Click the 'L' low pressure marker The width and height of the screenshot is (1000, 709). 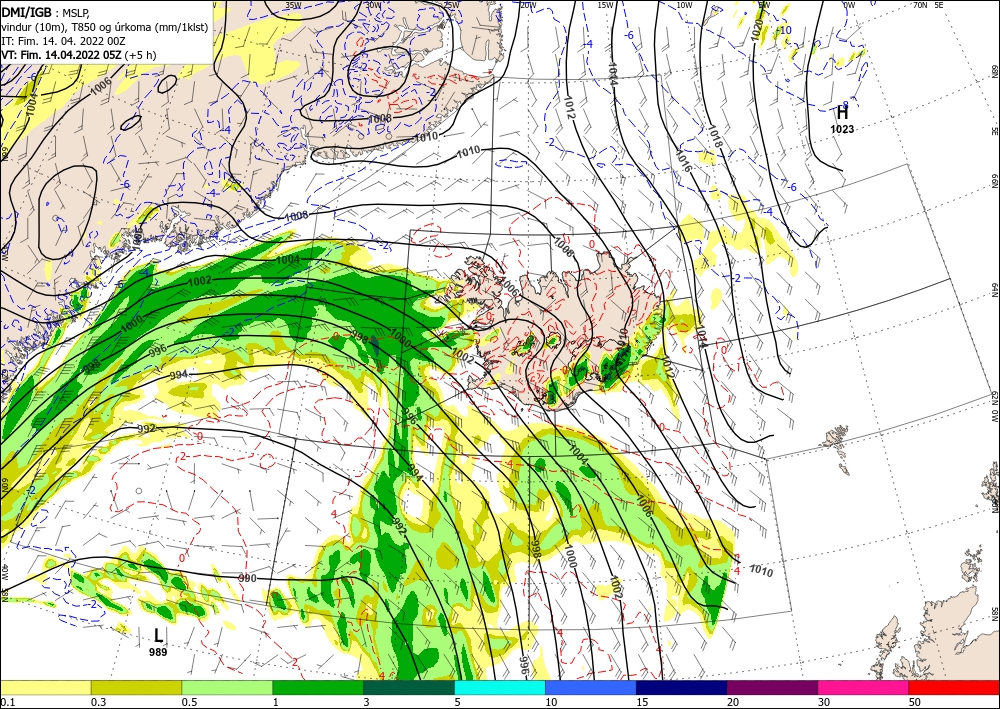tap(158, 636)
